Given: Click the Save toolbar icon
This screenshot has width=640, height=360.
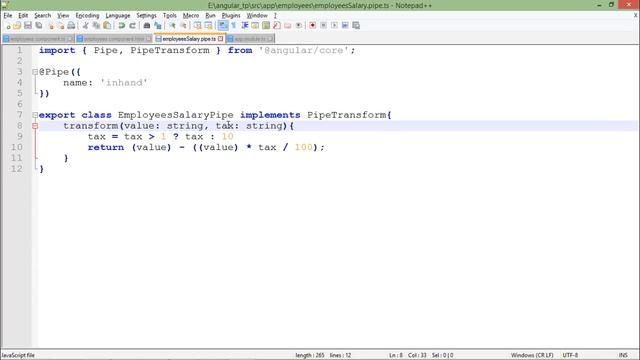Looking at the screenshot, I should coord(28,26).
